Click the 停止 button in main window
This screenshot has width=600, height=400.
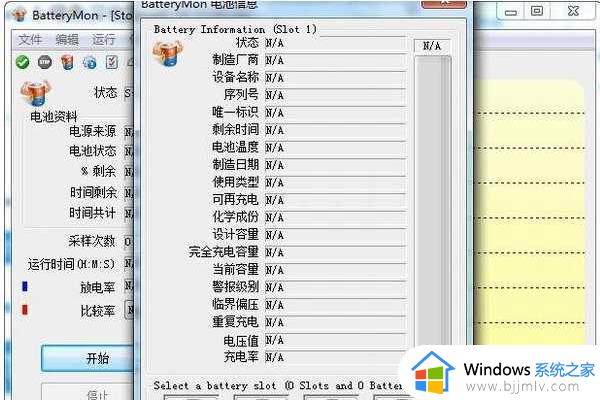click(88, 392)
